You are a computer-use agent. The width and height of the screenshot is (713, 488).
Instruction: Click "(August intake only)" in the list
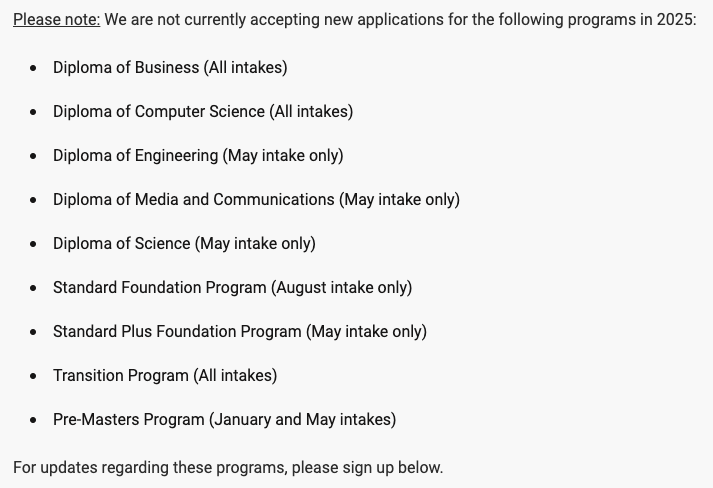click(x=341, y=288)
